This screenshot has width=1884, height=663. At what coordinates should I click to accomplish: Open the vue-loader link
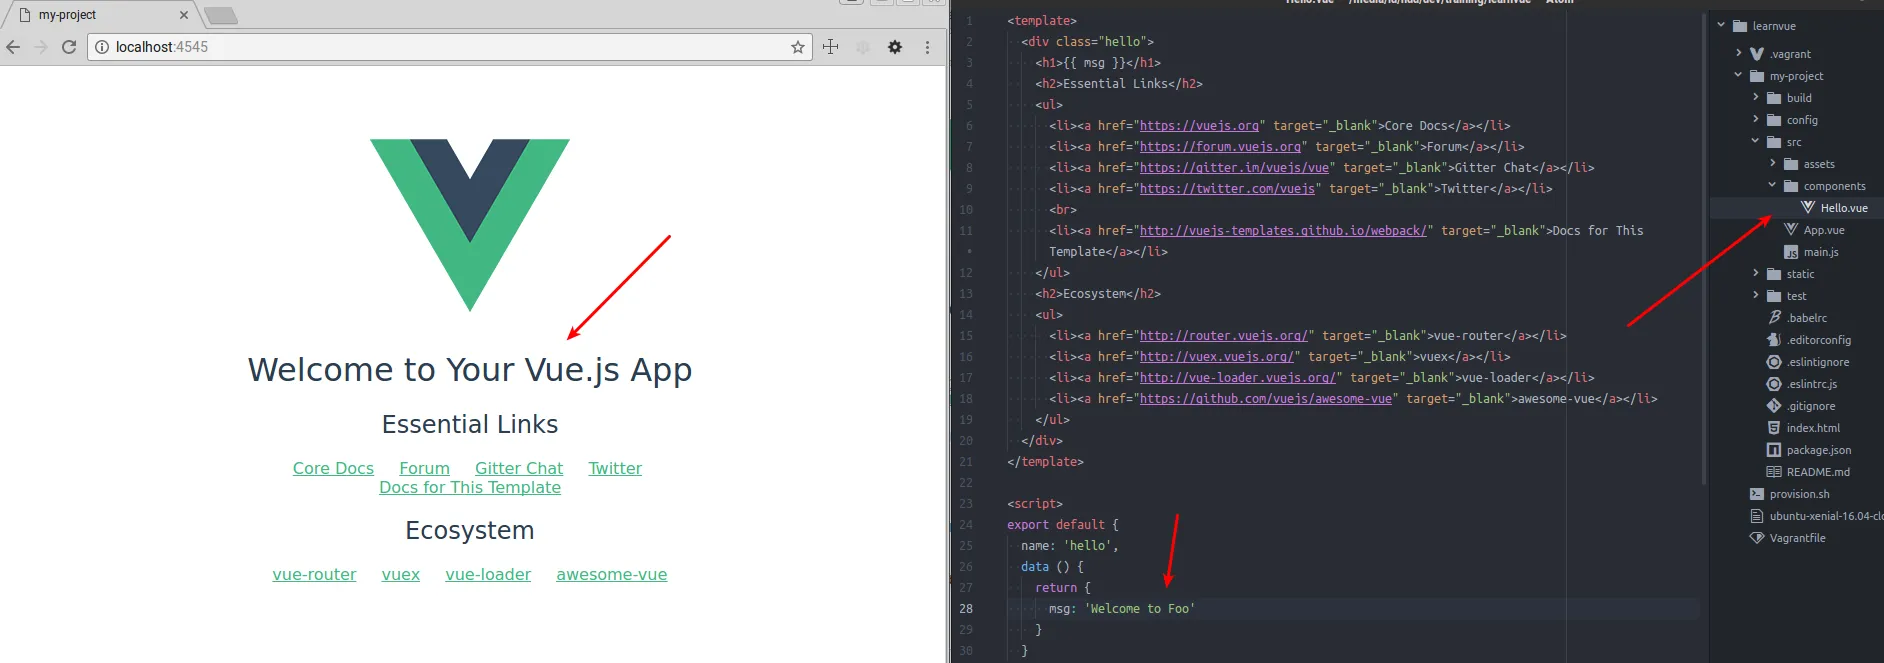point(488,574)
